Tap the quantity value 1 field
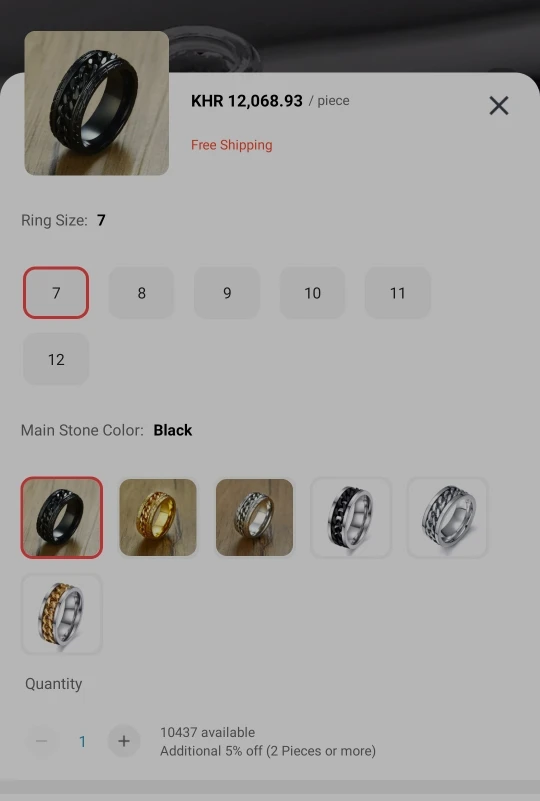540x801 pixels. (83, 741)
